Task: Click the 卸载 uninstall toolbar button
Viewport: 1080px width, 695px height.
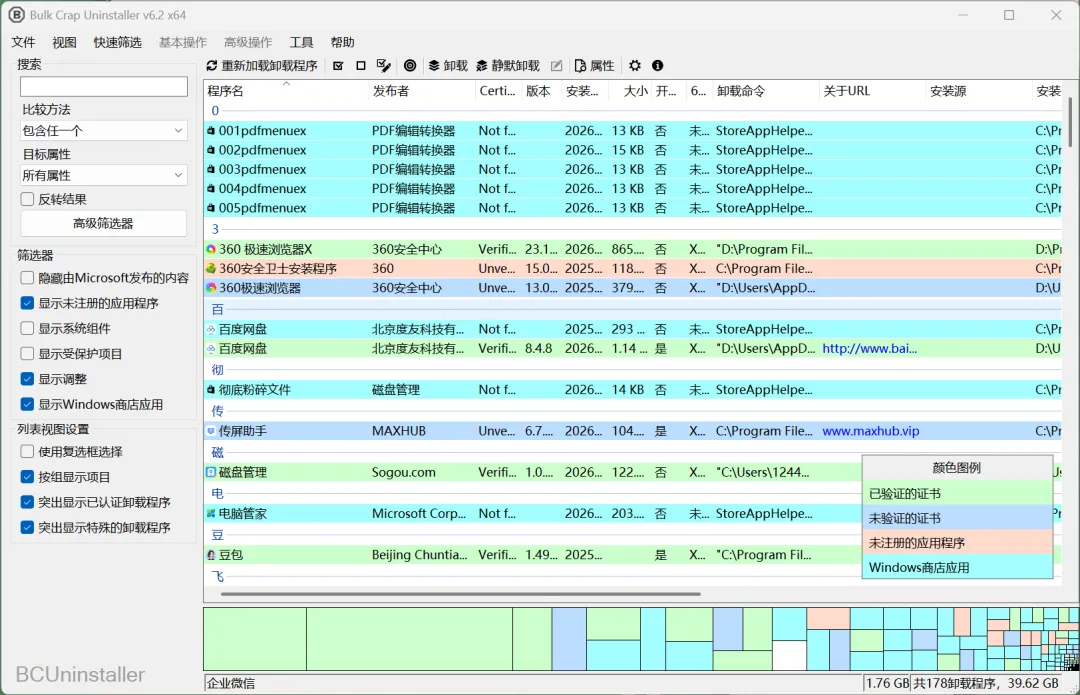Action: click(x=448, y=65)
